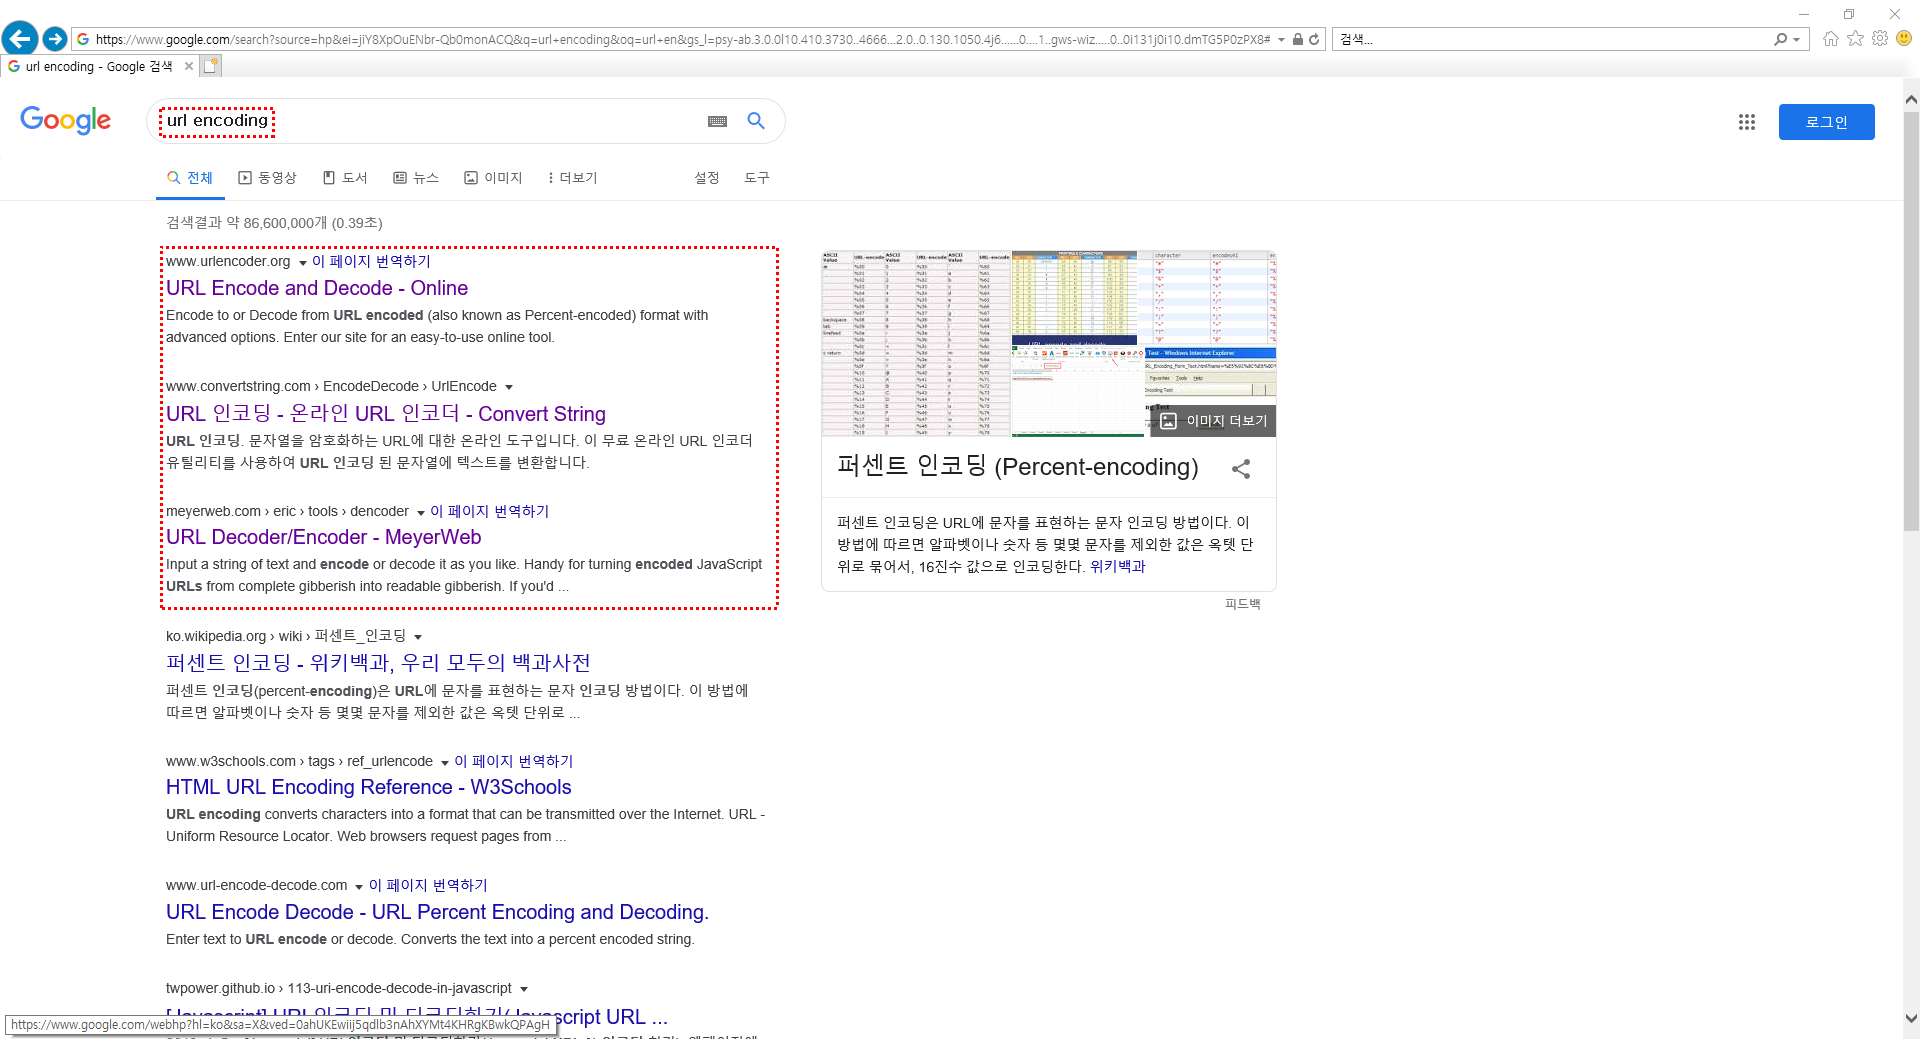This screenshot has width=1920, height=1039.
Task: Expand the address bar history dropdown arrow
Action: pos(1281,40)
